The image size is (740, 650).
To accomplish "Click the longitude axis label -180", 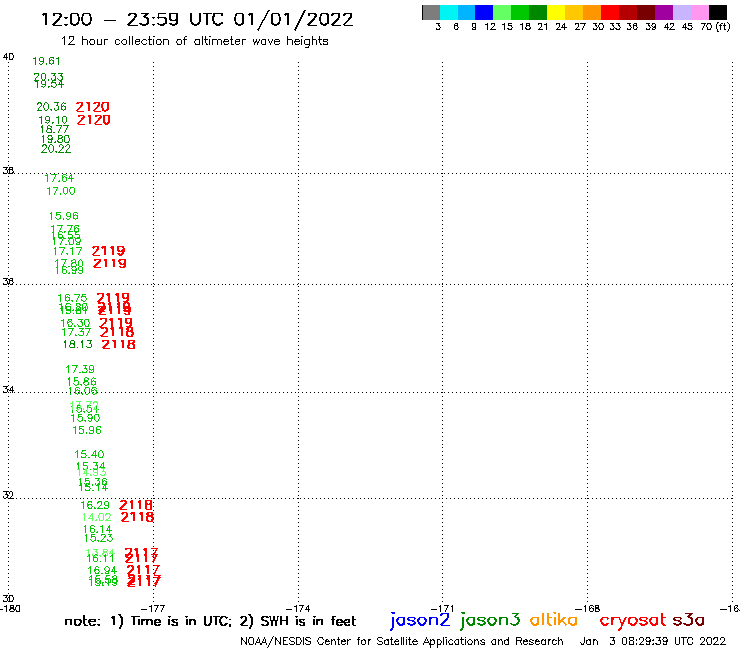I will pyautogui.click(x=10, y=609).
